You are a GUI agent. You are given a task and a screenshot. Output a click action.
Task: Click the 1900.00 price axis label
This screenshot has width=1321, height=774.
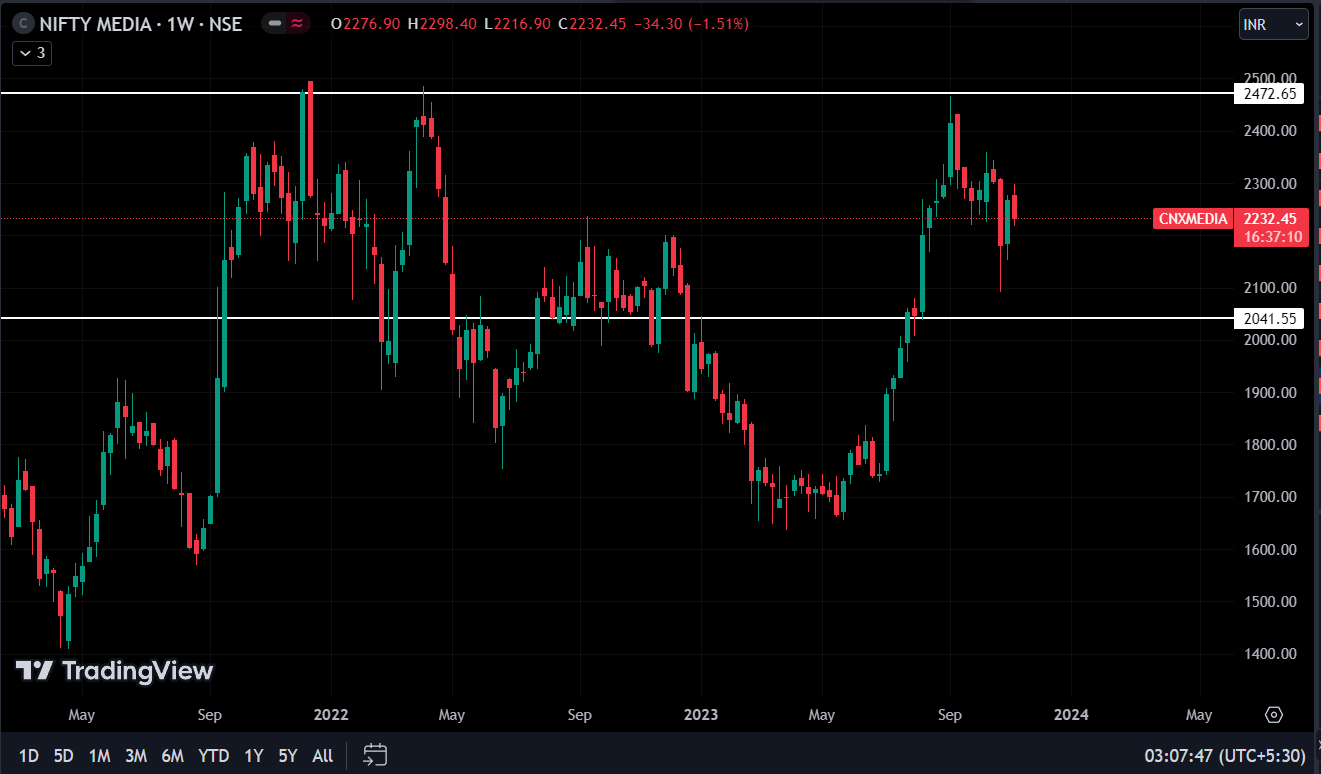(x=1268, y=393)
